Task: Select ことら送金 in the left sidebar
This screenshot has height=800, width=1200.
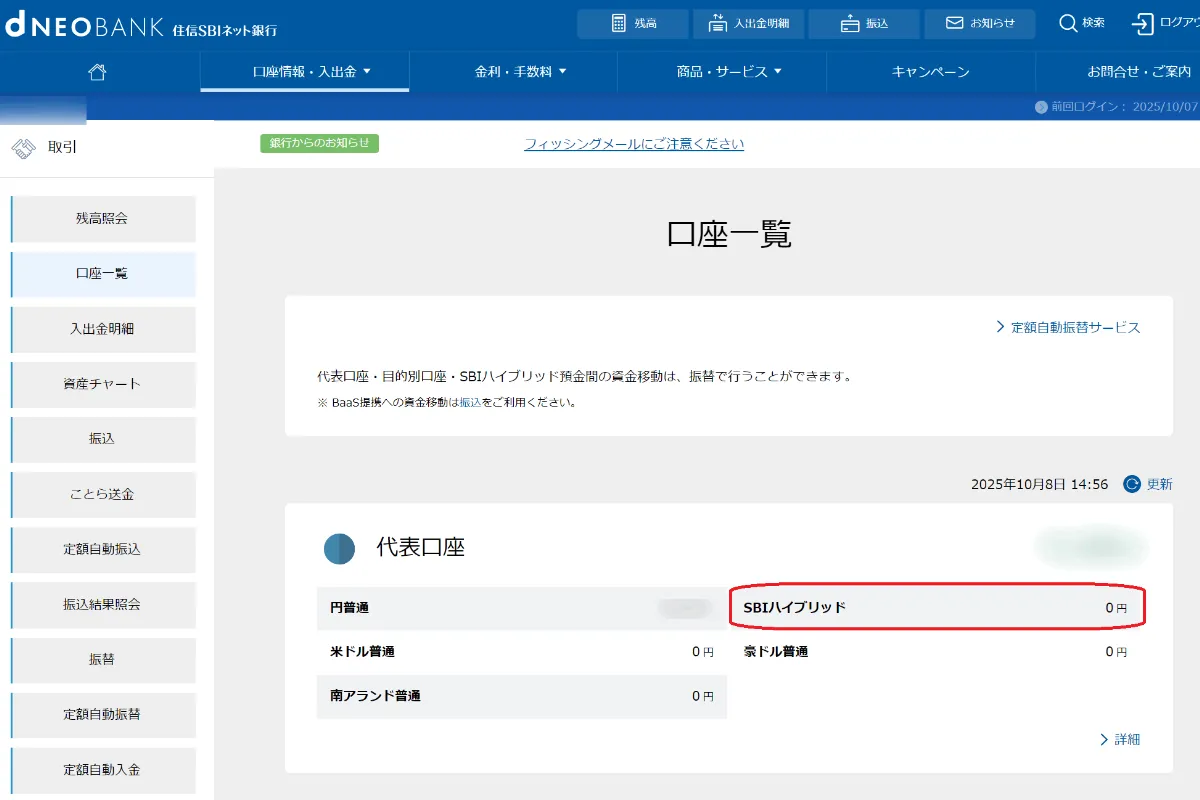Action: click(x=102, y=494)
